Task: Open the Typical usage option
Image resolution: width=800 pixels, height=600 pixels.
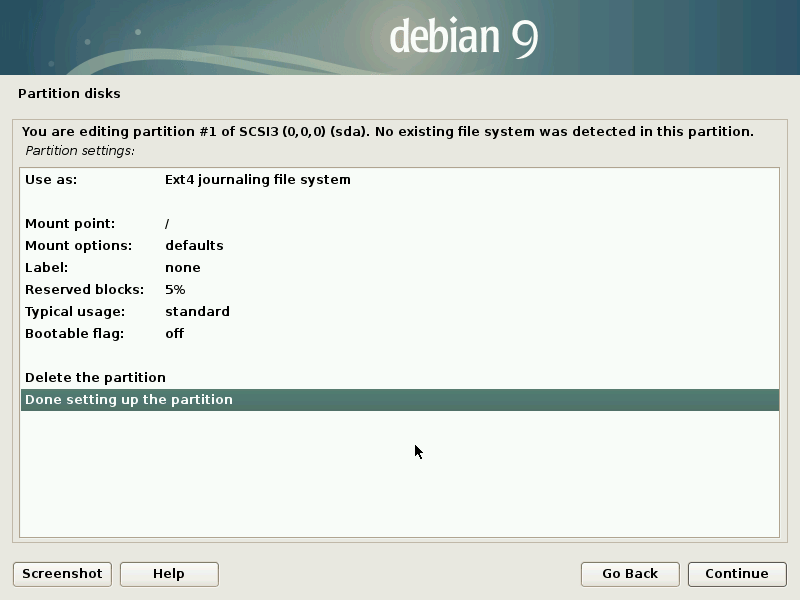Action: pos(75,312)
